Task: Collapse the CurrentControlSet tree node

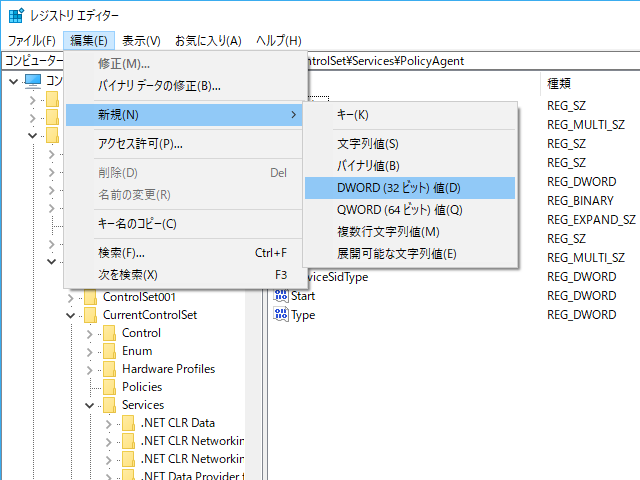Action: pyautogui.click(x=71, y=316)
